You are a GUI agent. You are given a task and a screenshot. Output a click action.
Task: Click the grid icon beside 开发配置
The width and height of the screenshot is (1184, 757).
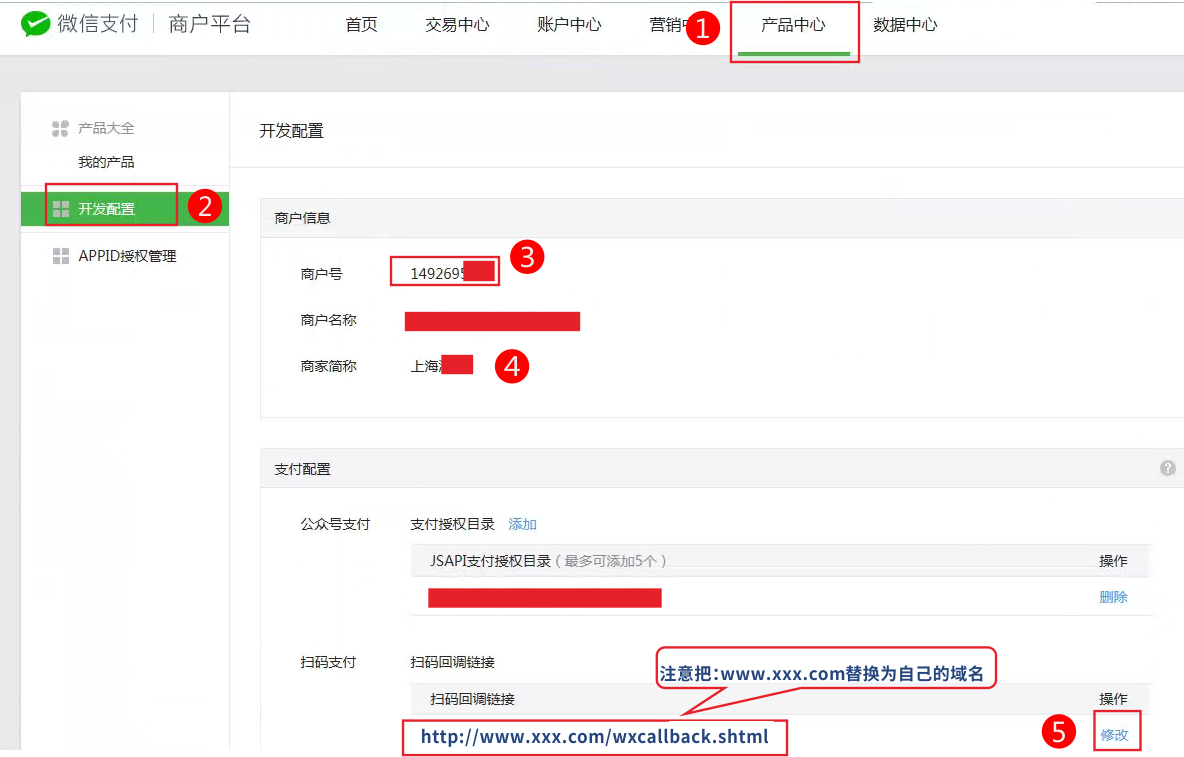[60, 209]
